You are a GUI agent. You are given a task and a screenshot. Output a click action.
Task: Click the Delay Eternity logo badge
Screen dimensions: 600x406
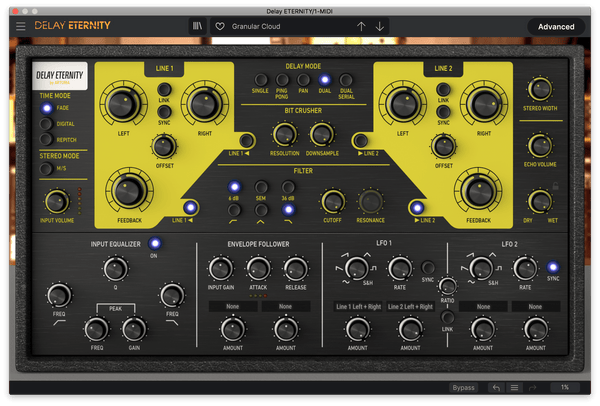click(60, 76)
